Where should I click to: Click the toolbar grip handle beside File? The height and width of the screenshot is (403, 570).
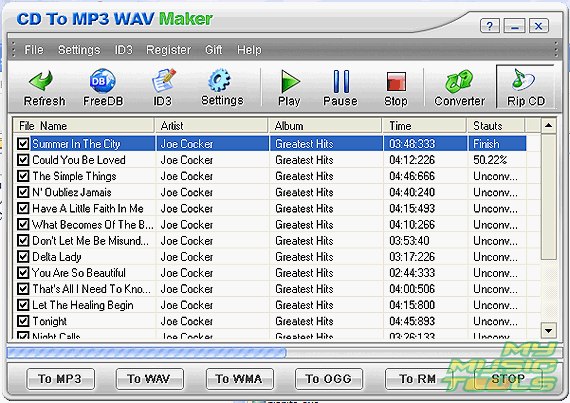(13, 49)
